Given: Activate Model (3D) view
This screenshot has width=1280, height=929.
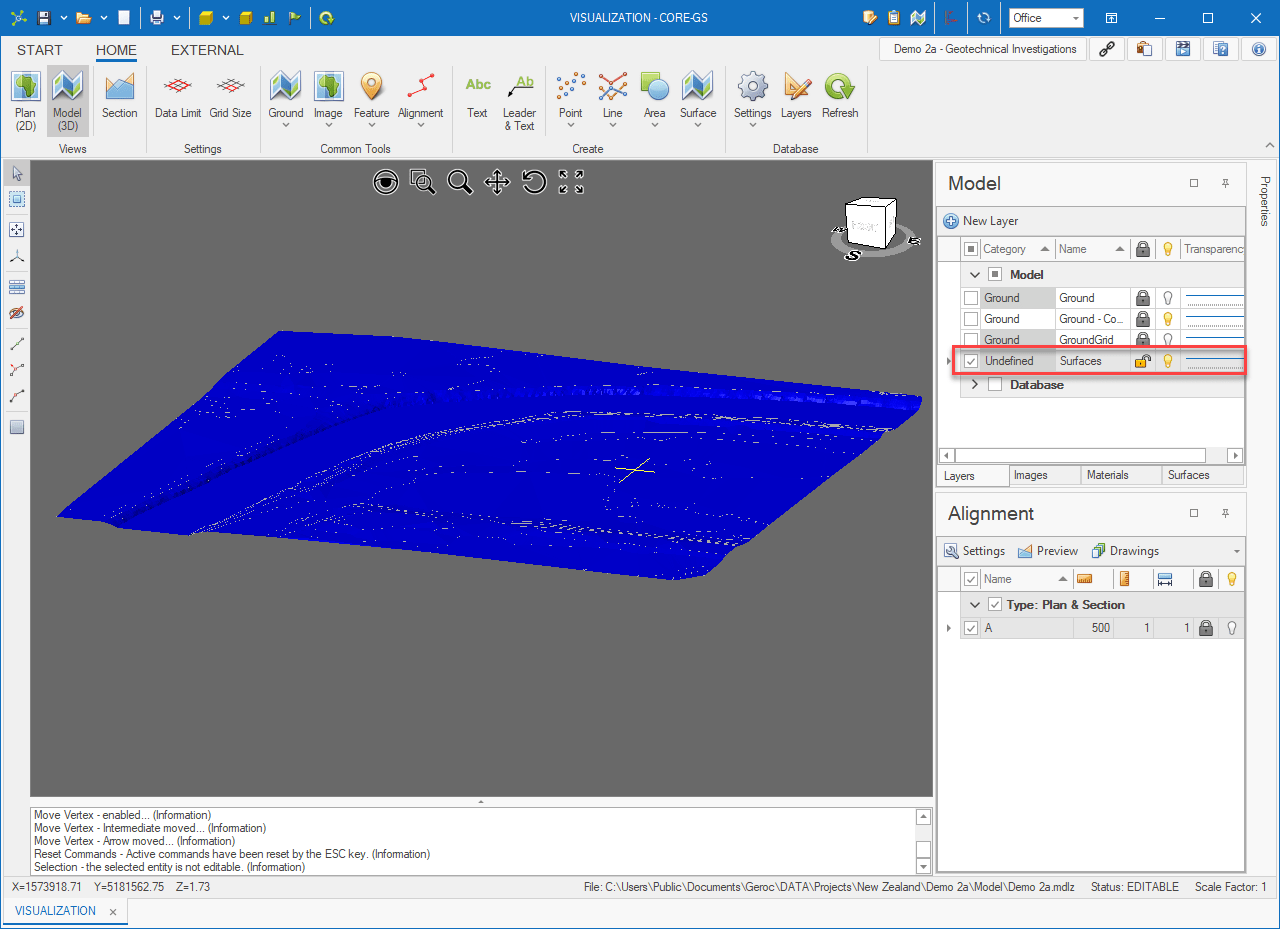Looking at the screenshot, I should tap(67, 101).
